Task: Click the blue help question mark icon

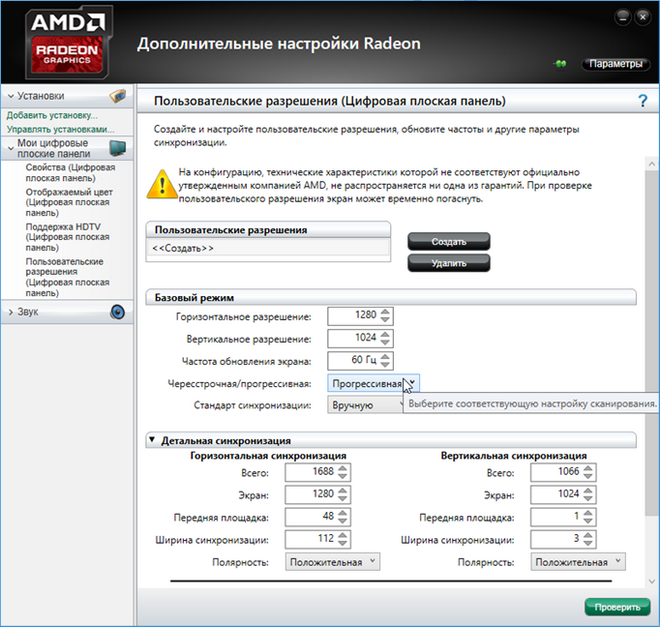Action: coord(643,101)
